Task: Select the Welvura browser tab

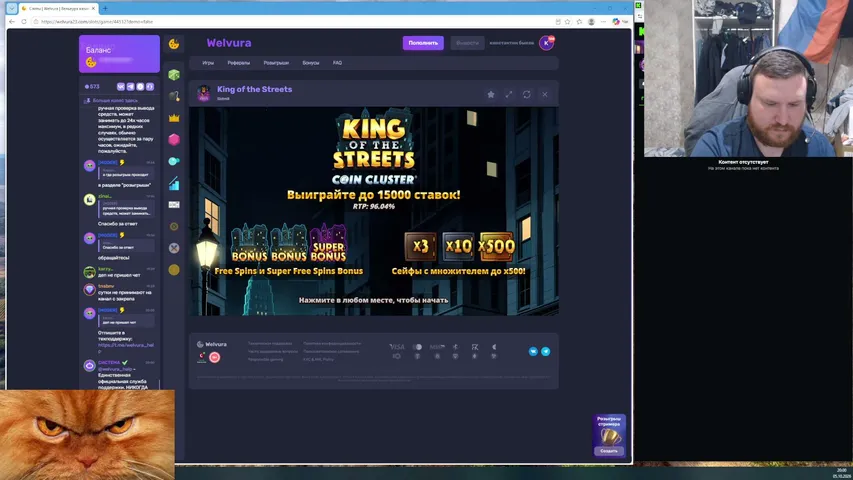Action: pos(58,9)
